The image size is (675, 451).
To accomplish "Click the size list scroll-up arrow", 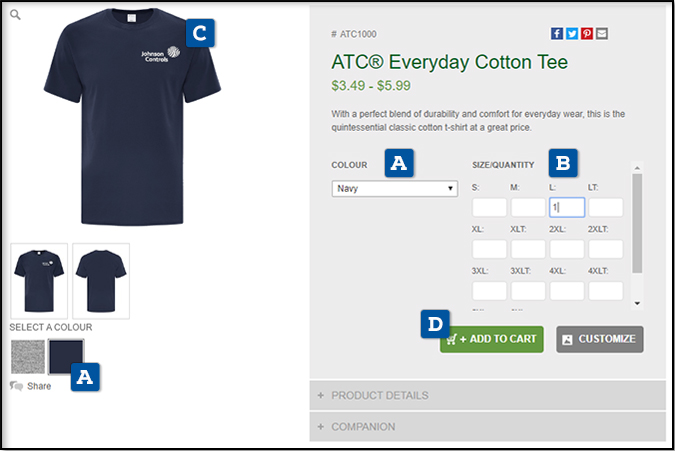I will 637,167.
